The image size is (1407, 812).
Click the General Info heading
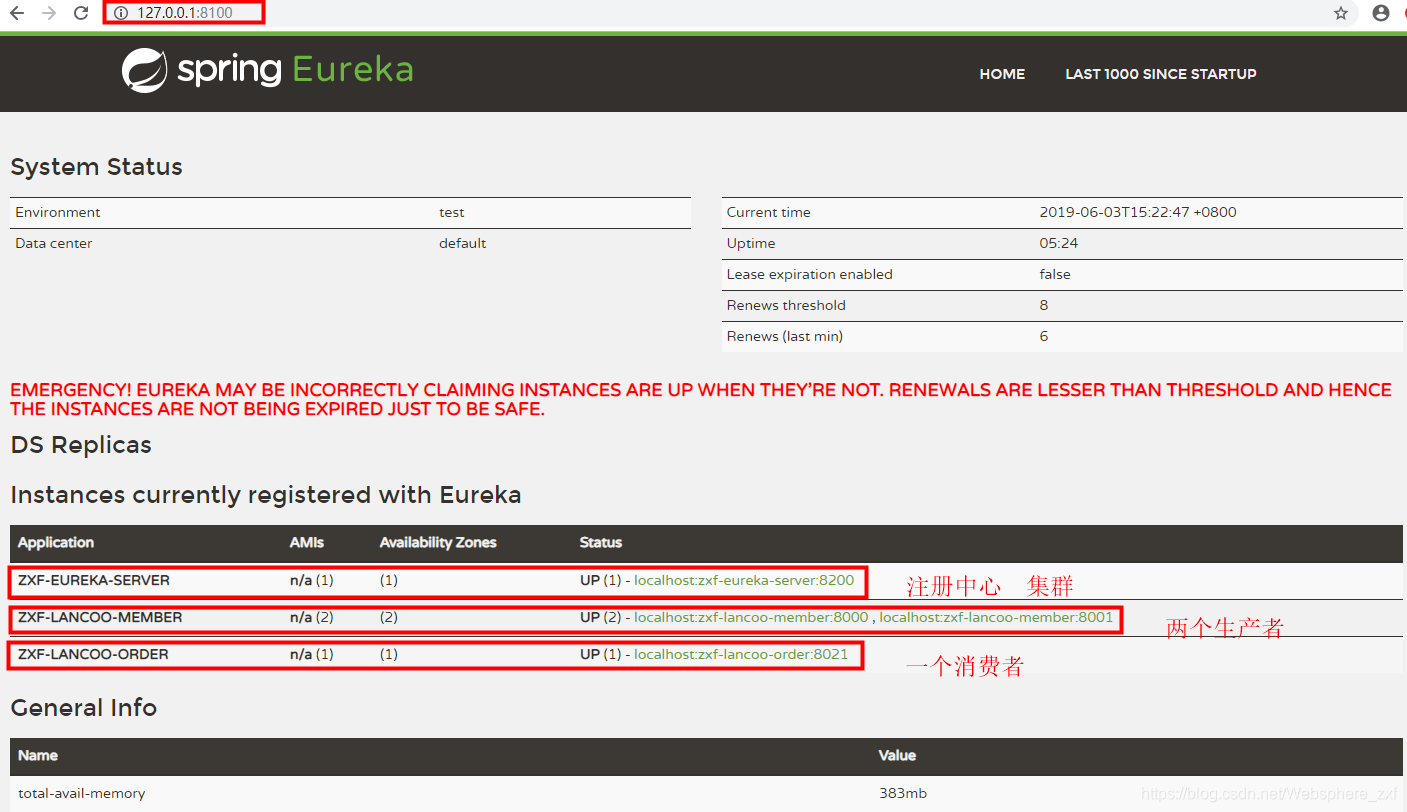coord(84,708)
